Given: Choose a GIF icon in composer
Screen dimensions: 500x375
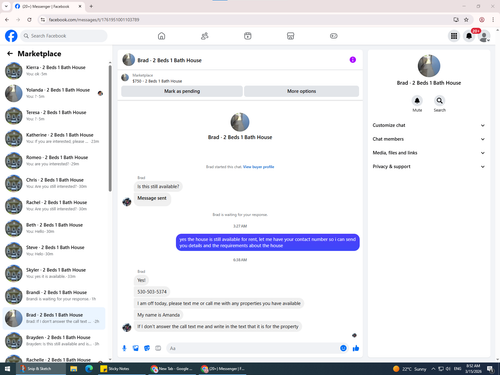Looking at the screenshot, I should [x=158, y=348].
